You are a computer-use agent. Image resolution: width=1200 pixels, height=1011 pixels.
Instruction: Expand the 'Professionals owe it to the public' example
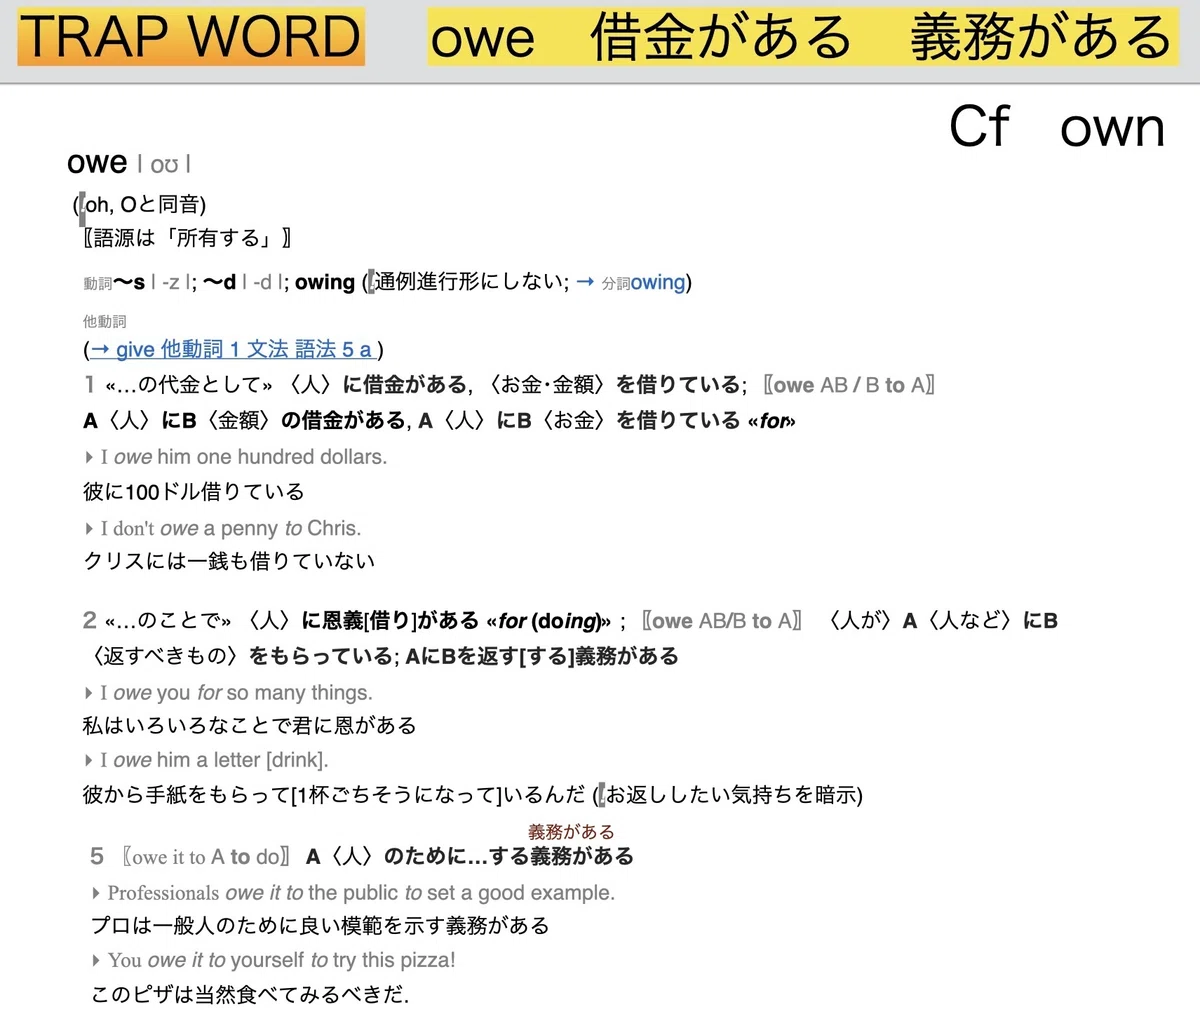pos(96,893)
